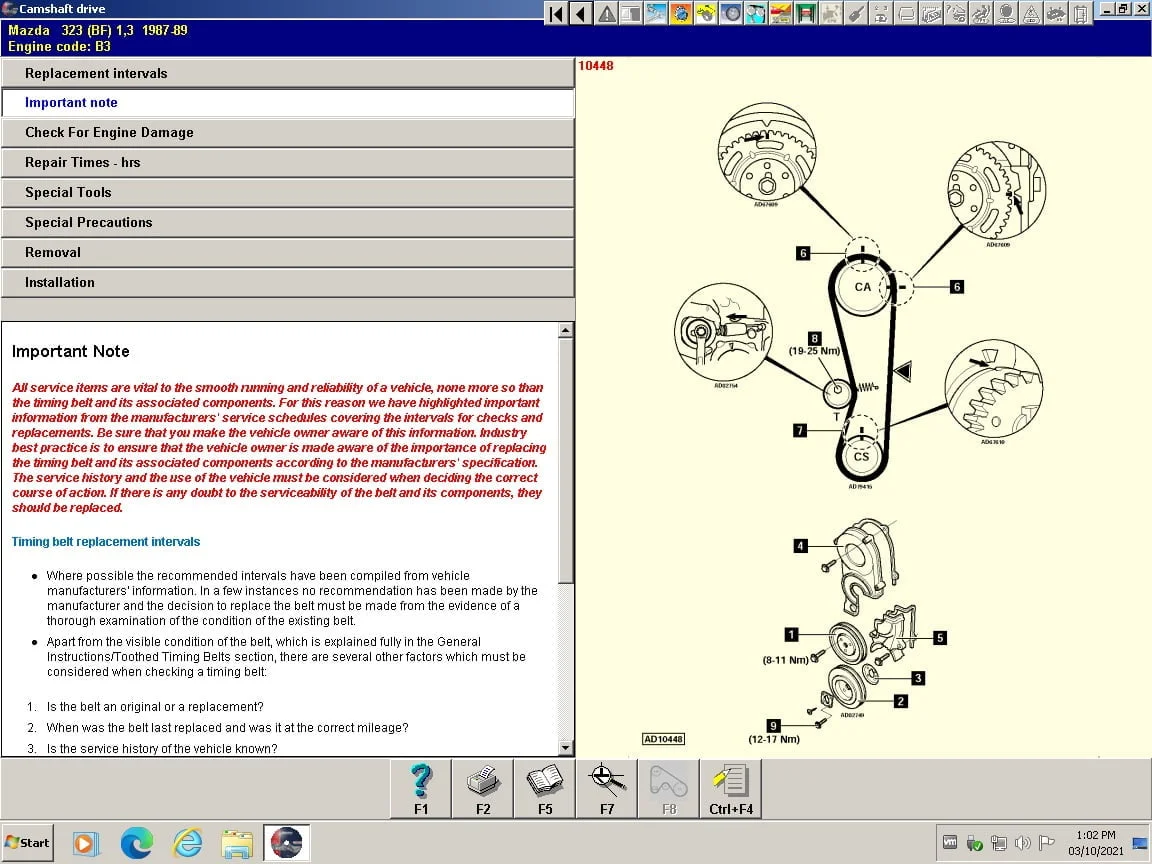
Task: Open help with the F1 question mark icon
Action: (421, 787)
